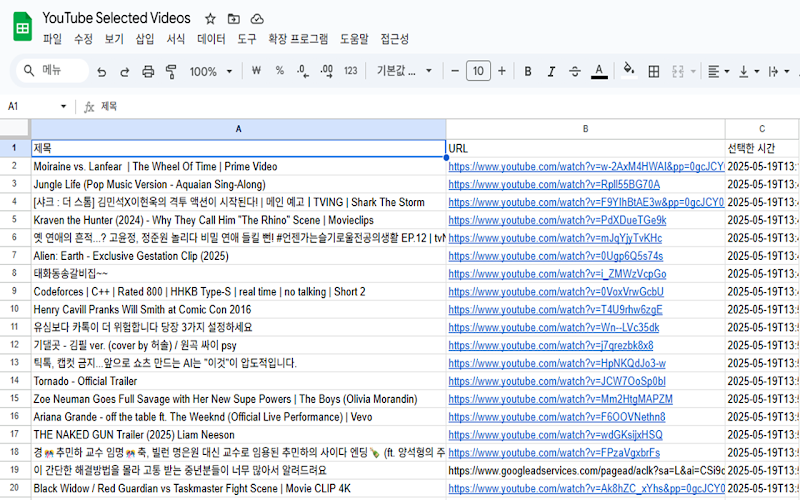Star the YouTube Selected Videos document
This screenshot has height=500, width=800.
(x=210, y=19)
